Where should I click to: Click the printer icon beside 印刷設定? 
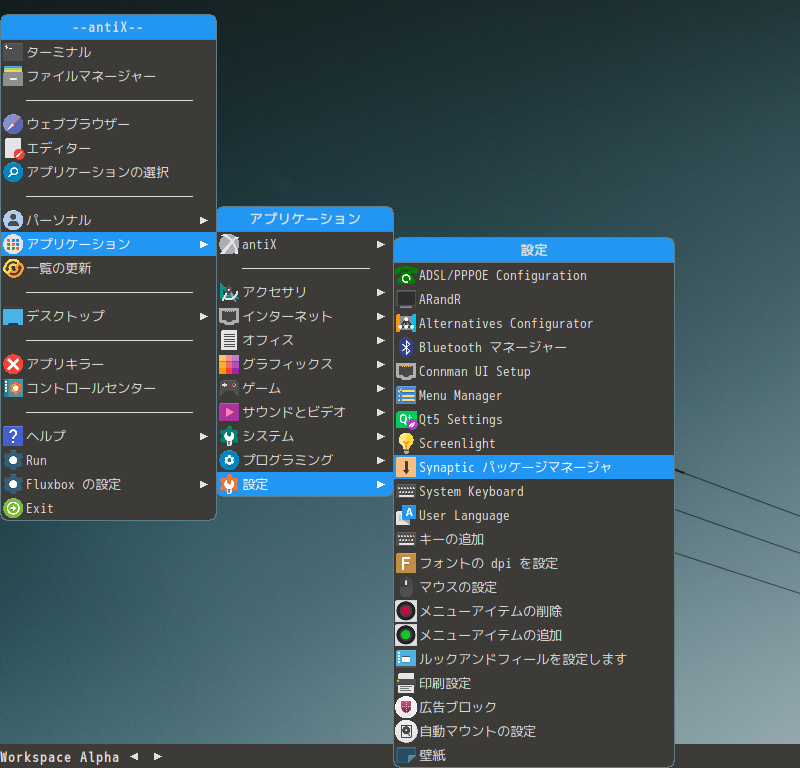[406, 683]
